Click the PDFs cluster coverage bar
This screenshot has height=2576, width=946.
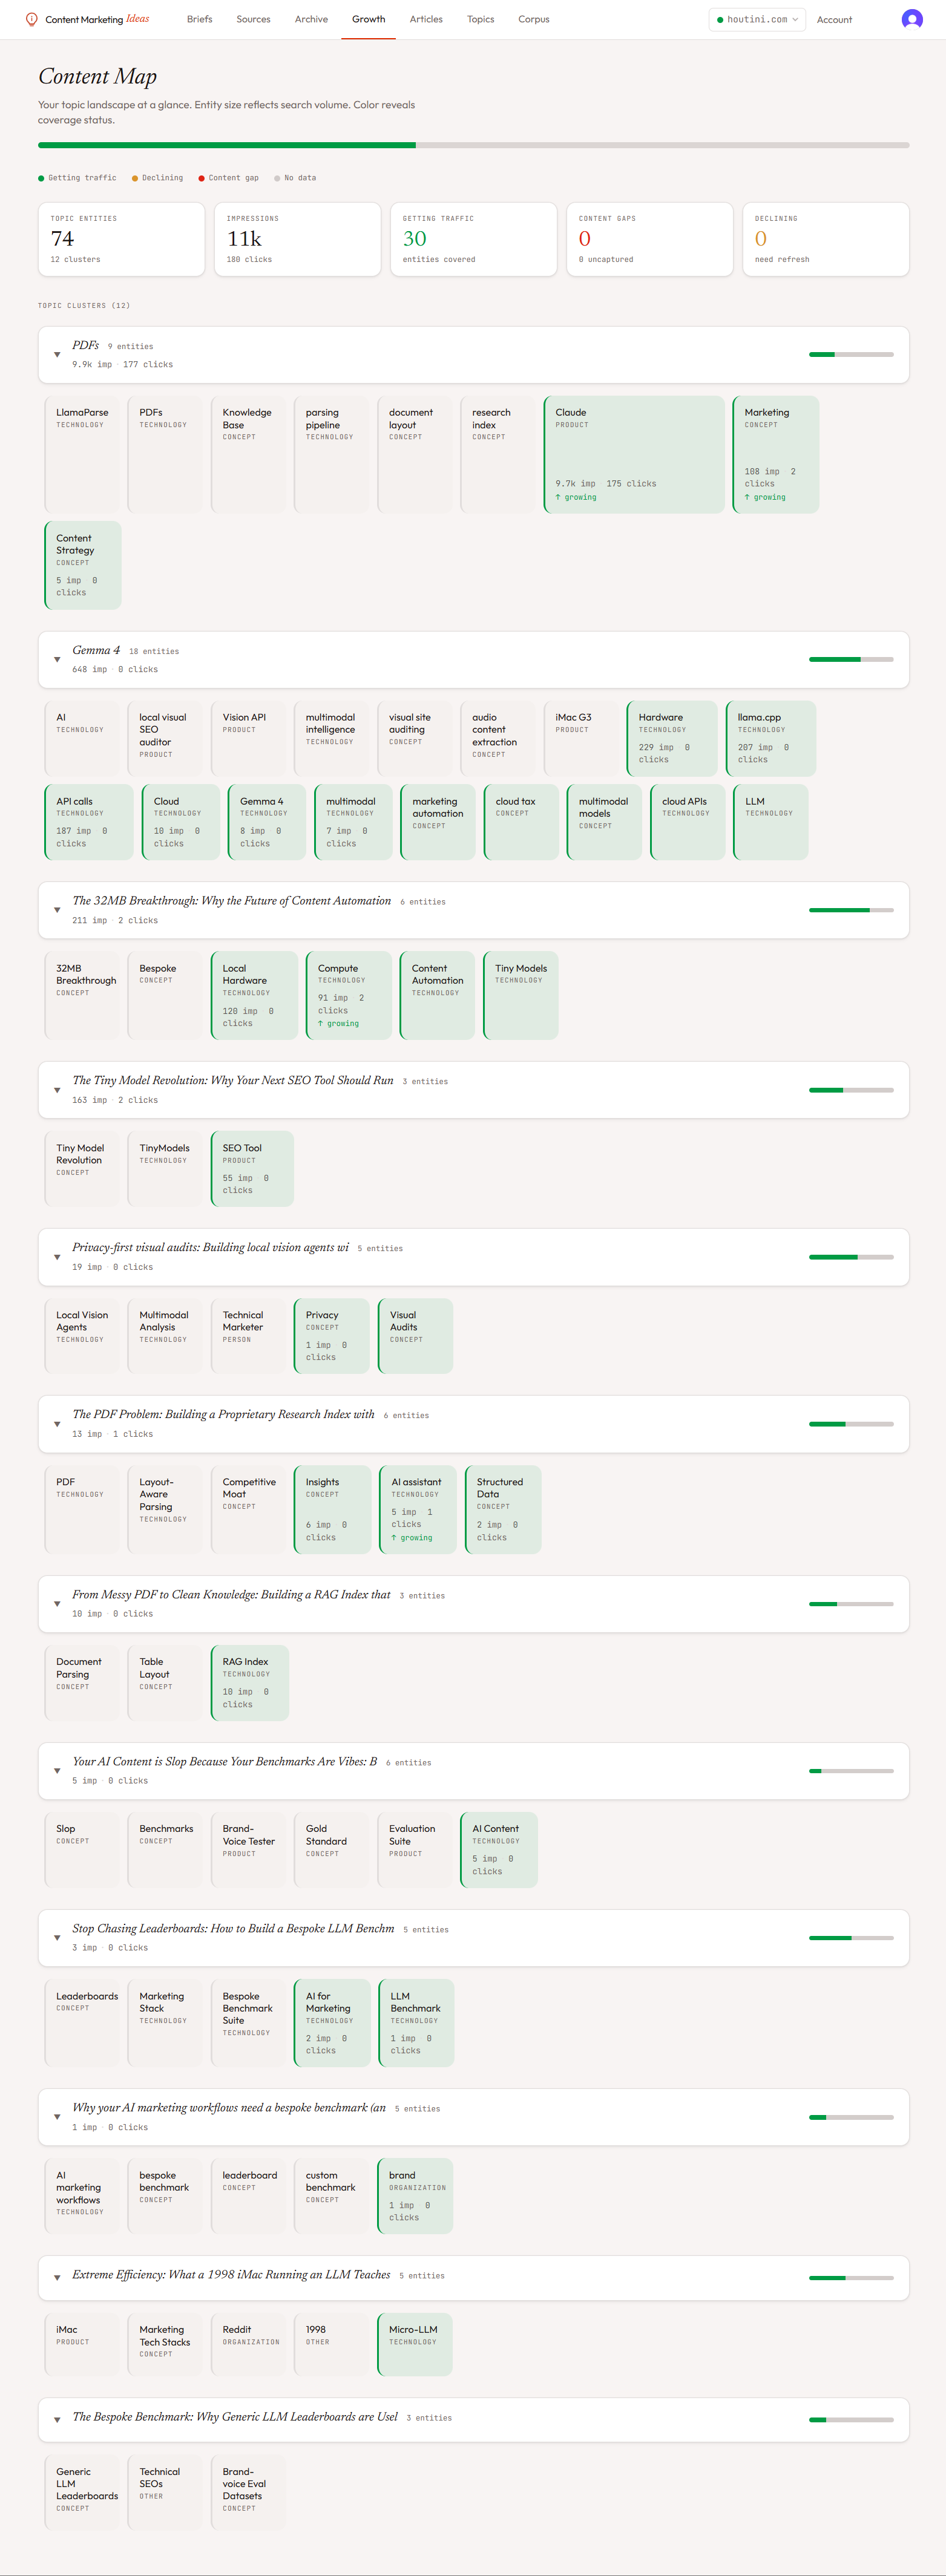pos(851,354)
